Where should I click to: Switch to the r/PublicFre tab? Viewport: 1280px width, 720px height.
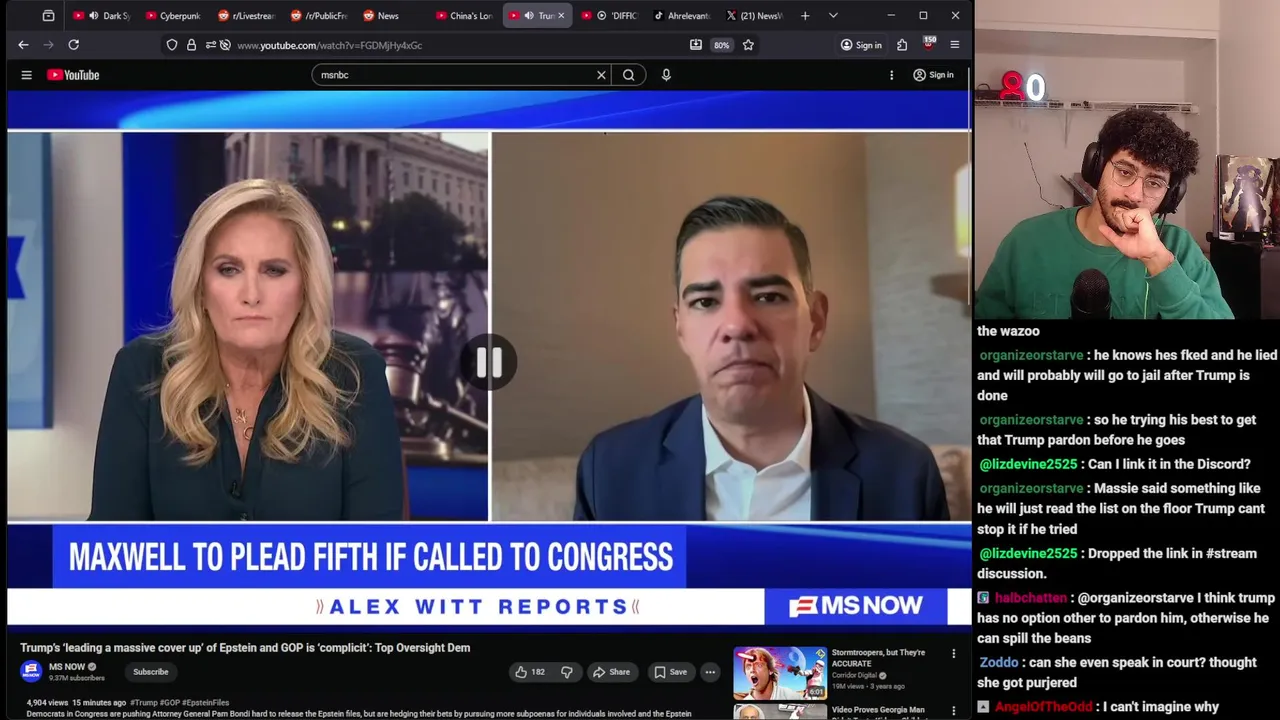click(319, 16)
